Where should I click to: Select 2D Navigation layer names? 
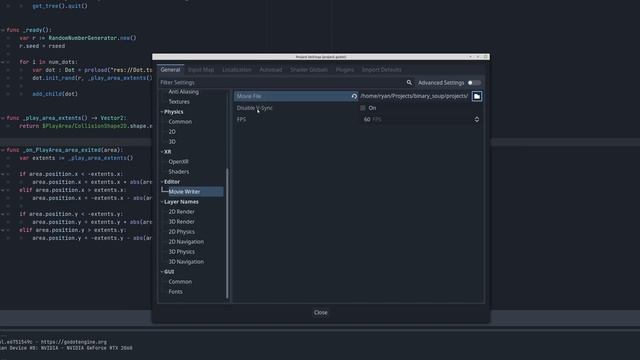pos(186,242)
